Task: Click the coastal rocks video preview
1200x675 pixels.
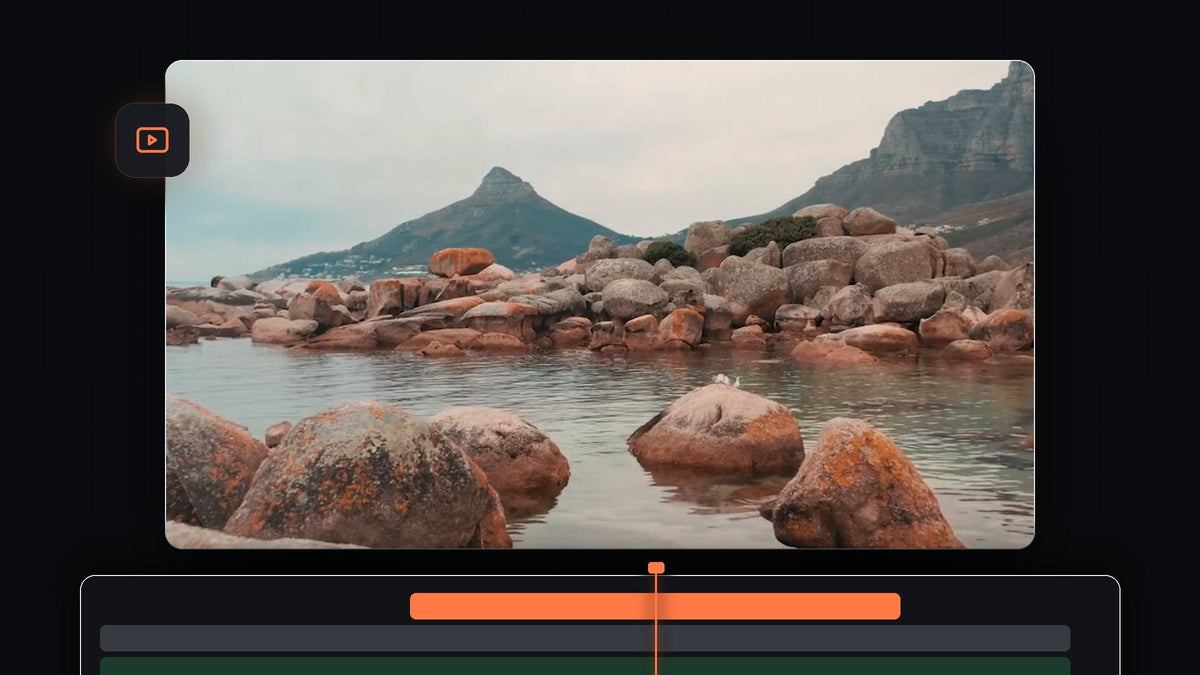Action: point(600,304)
